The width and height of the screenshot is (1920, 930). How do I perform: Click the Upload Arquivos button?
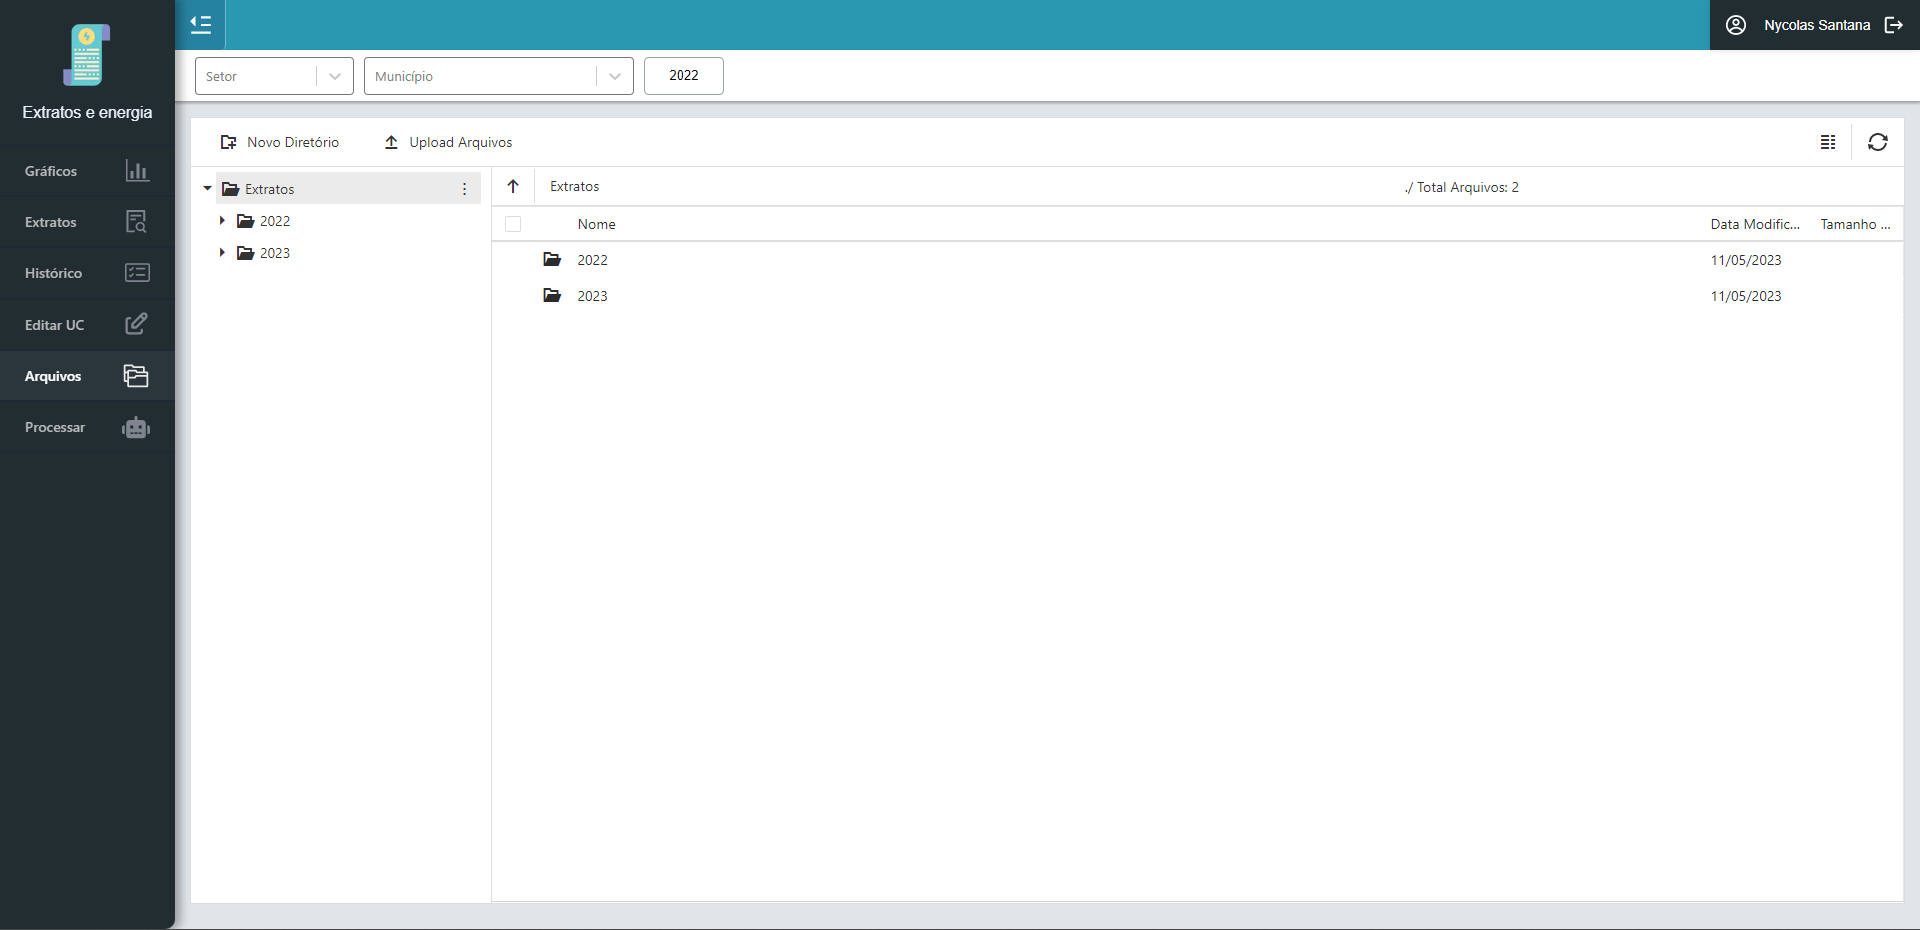448,142
